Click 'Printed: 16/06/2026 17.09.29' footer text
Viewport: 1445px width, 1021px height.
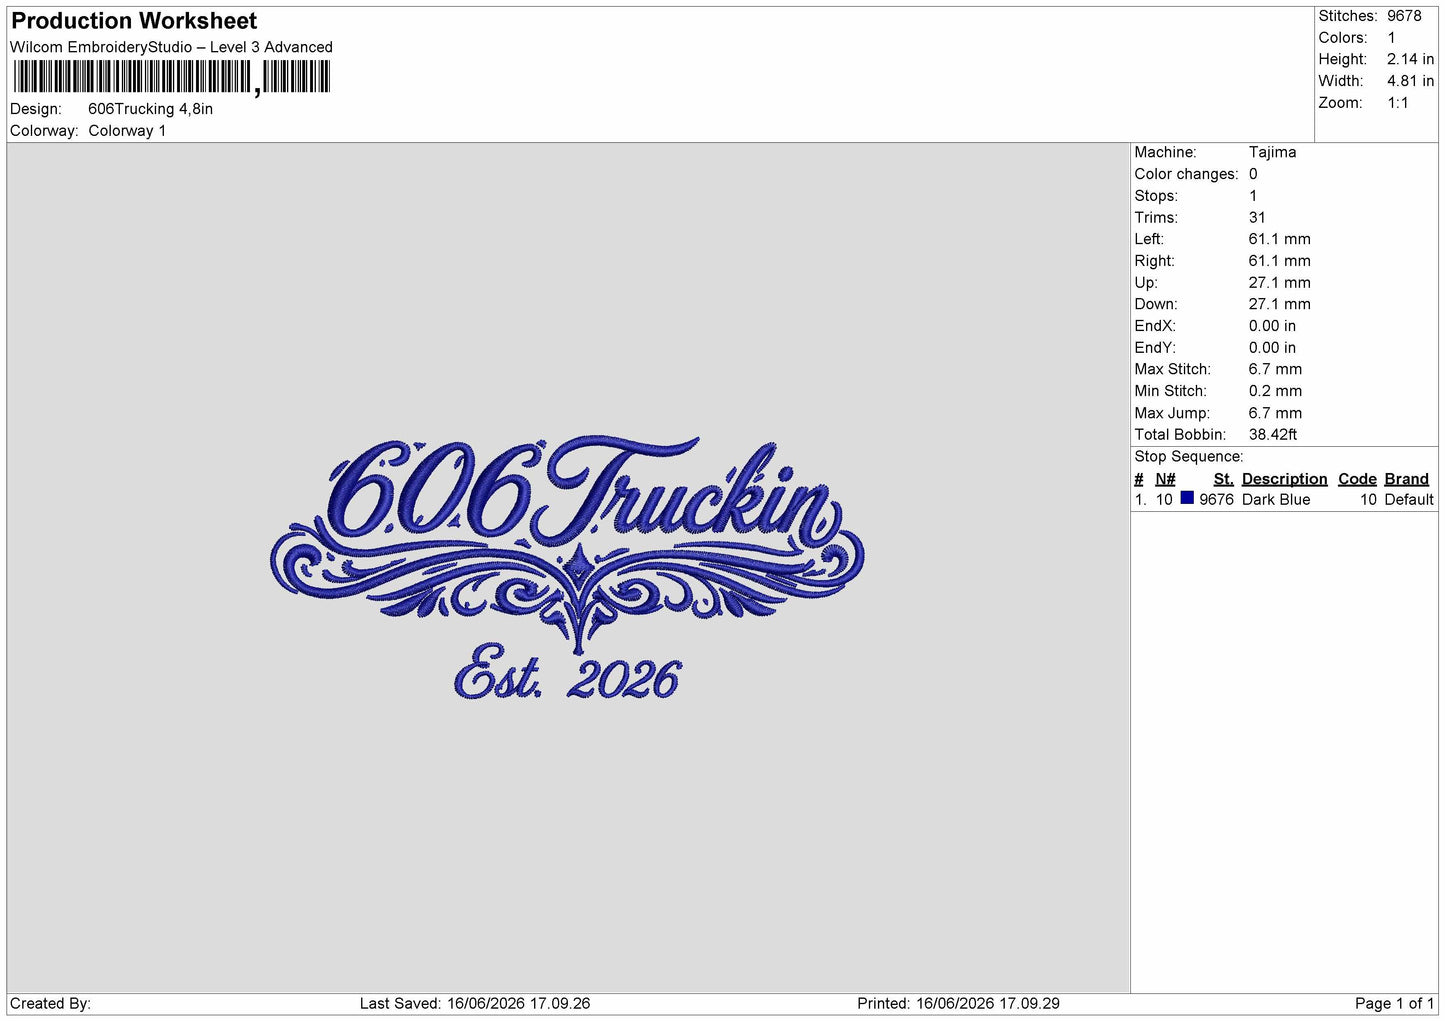pyautogui.click(x=958, y=1004)
